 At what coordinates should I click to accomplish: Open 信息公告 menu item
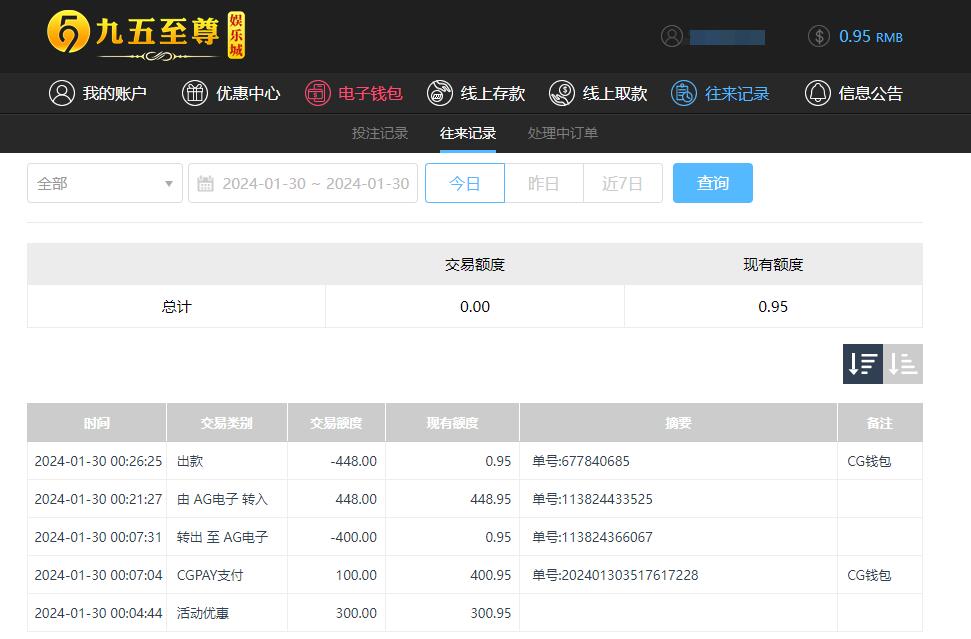[x=853, y=93]
